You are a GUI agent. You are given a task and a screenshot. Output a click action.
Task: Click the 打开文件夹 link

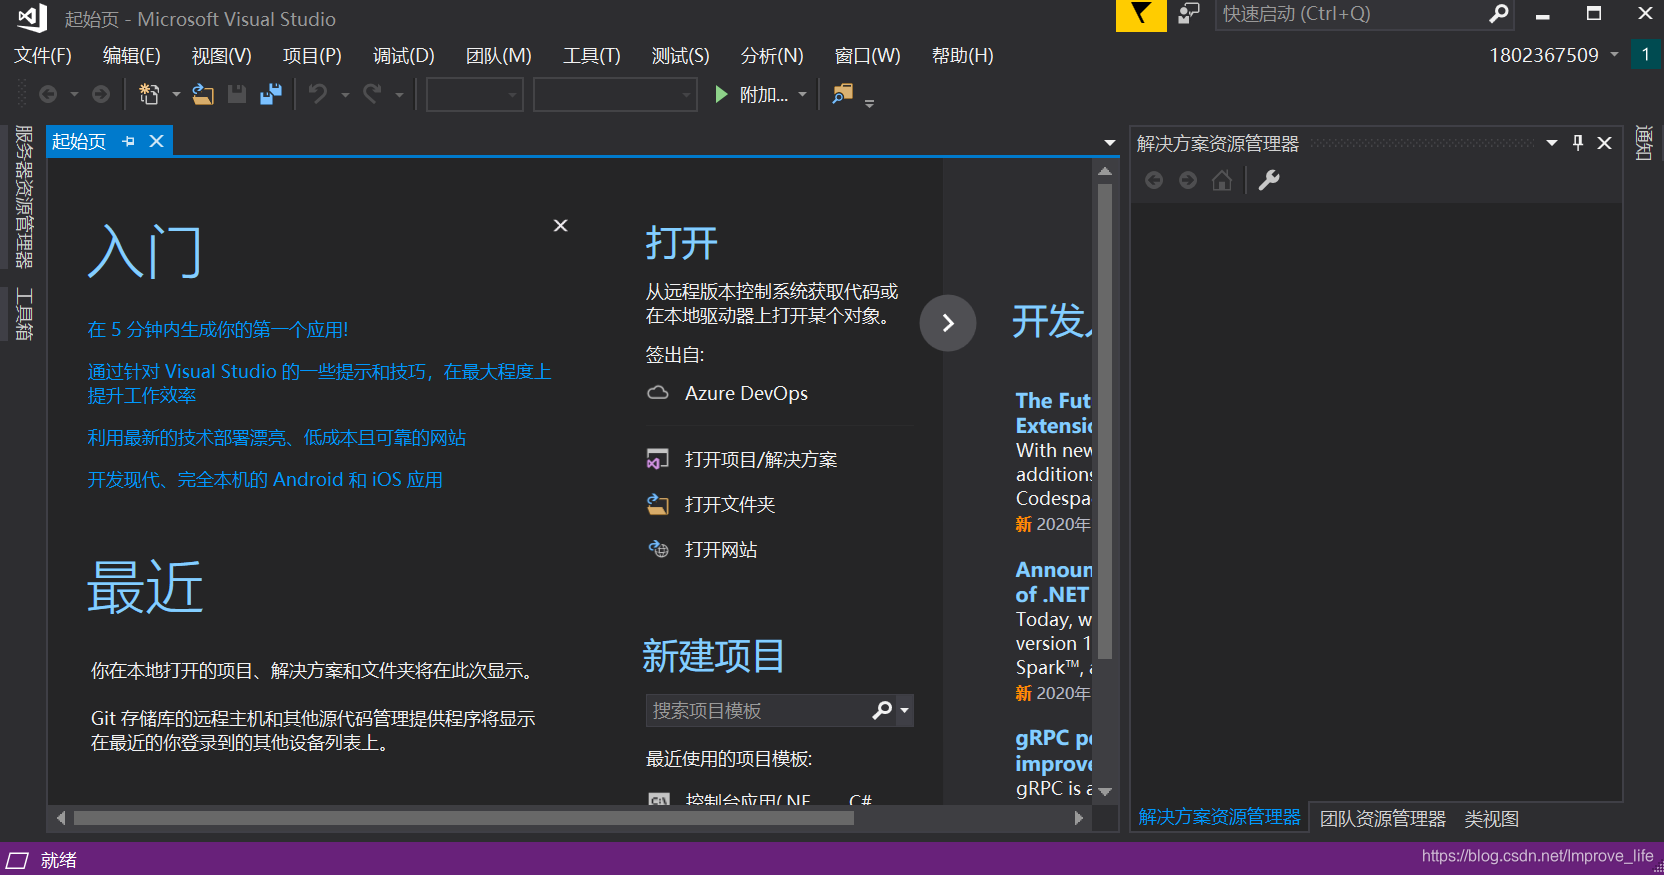[x=730, y=505]
